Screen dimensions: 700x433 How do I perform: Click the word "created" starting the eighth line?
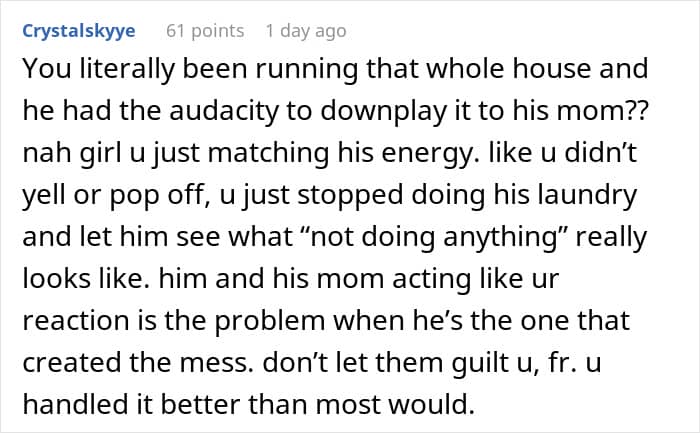tap(71, 362)
